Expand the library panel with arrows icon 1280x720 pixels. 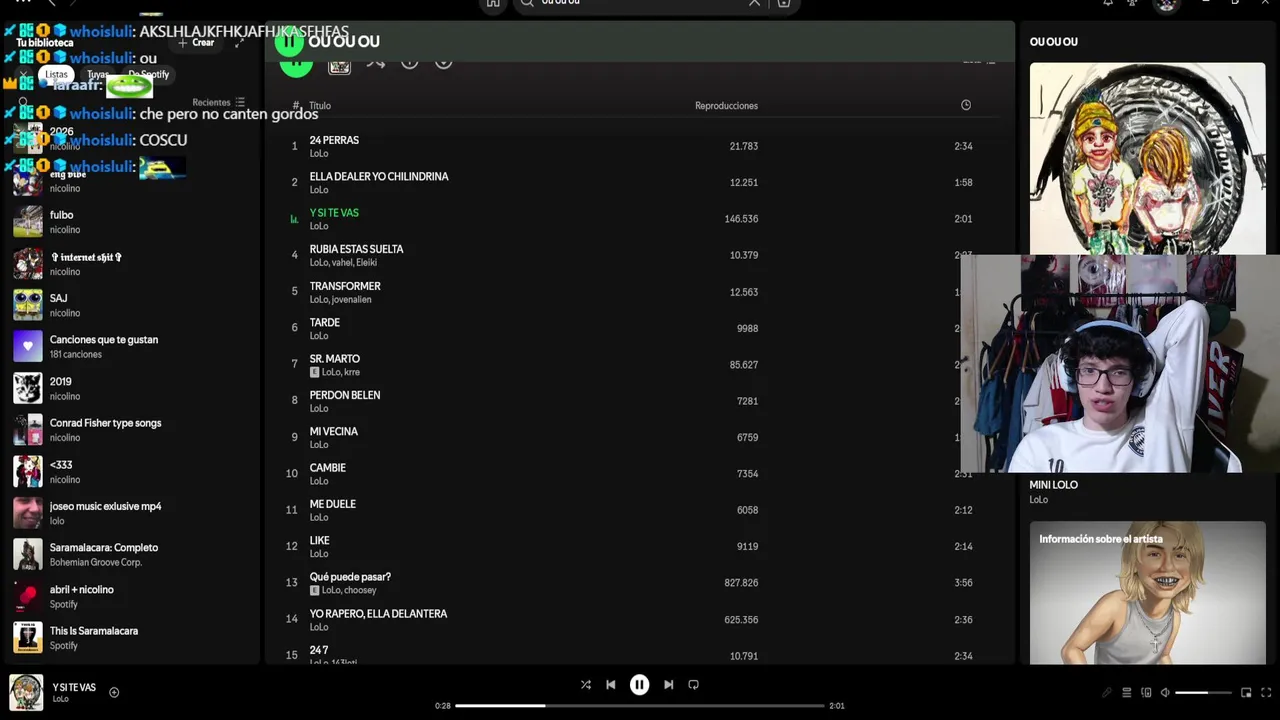tap(239, 43)
